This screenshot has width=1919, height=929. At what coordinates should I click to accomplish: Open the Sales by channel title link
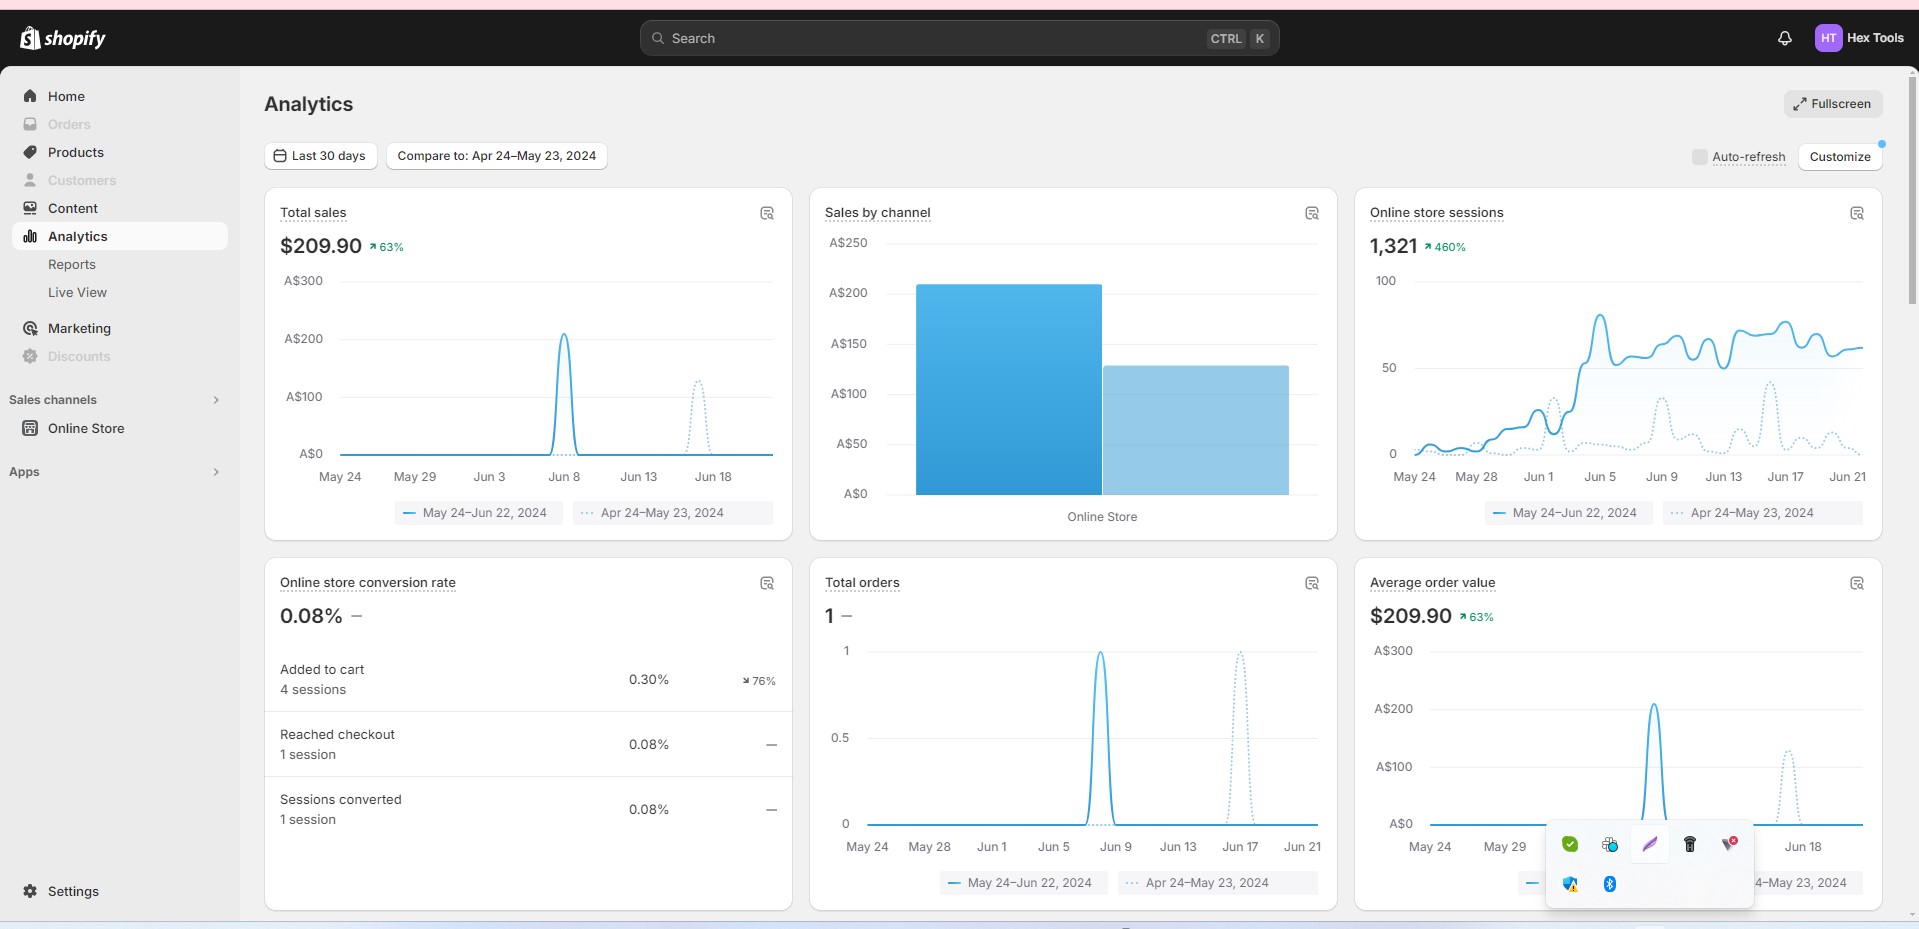(x=878, y=213)
